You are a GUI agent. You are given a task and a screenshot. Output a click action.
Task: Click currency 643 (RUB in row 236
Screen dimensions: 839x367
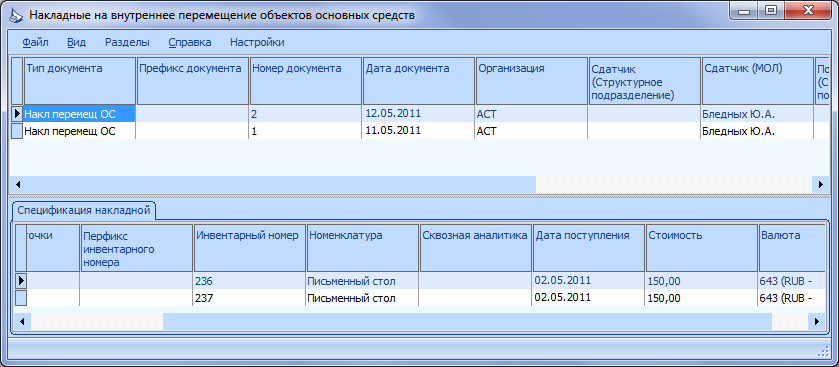tap(791, 280)
